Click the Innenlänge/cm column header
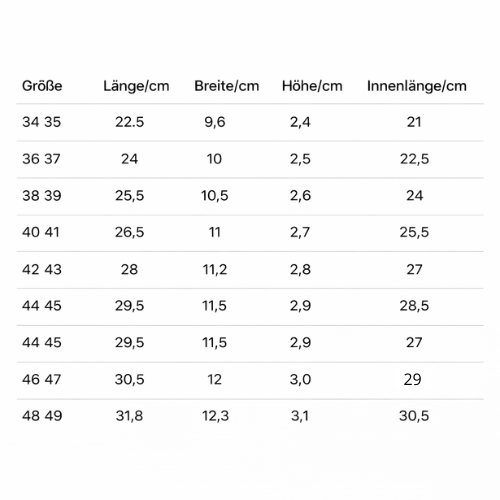500x500 pixels. pyautogui.click(x=417, y=86)
